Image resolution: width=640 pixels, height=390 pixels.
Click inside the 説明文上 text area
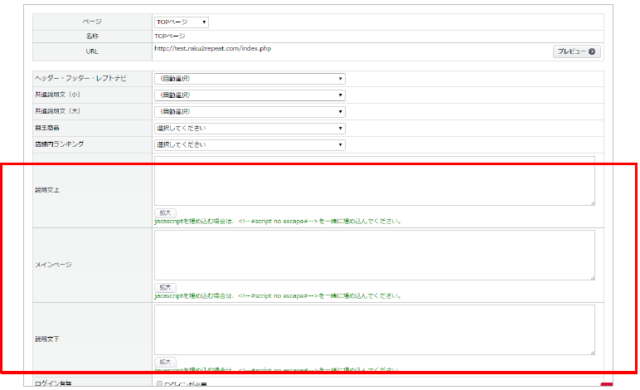(x=374, y=181)
